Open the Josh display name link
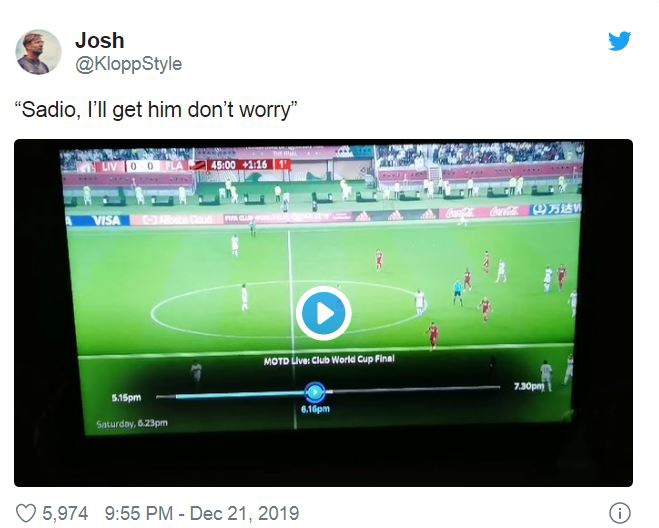659x528 pixels. click(100, 41)
